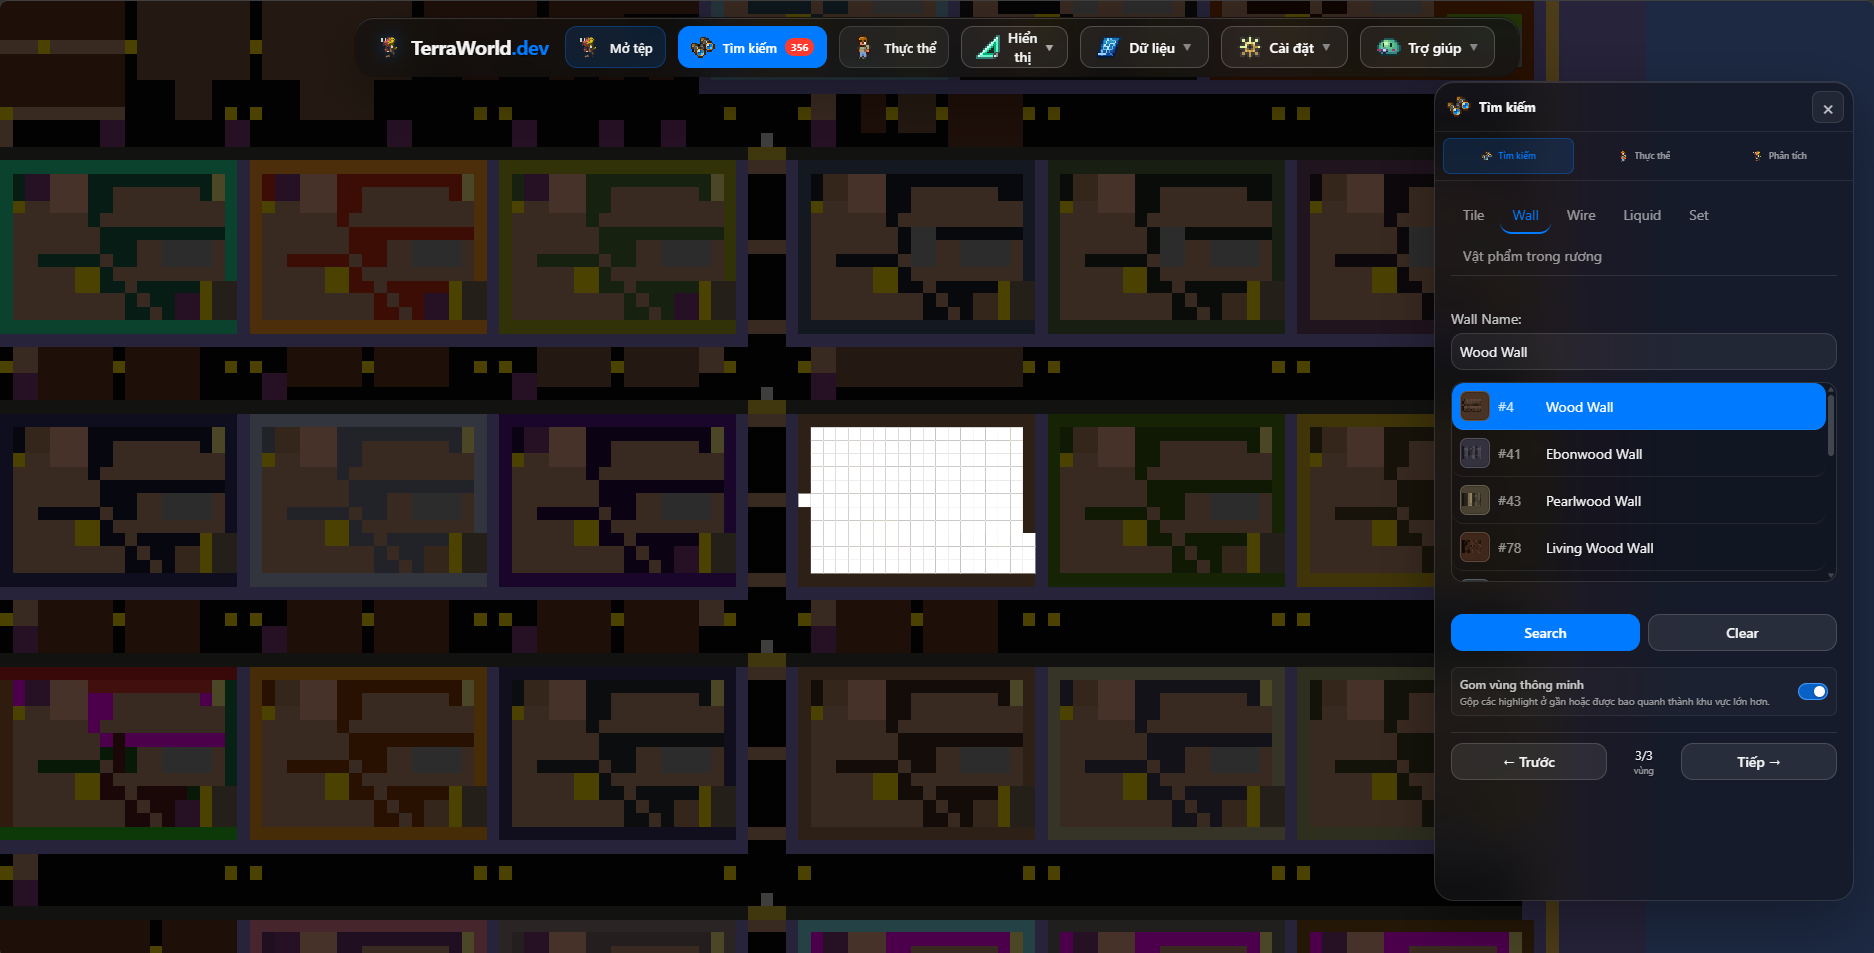Screen dimensions: 1874x953
Task: Expand the Hiển thị dropdown
Action: (x=1014, y=47)
